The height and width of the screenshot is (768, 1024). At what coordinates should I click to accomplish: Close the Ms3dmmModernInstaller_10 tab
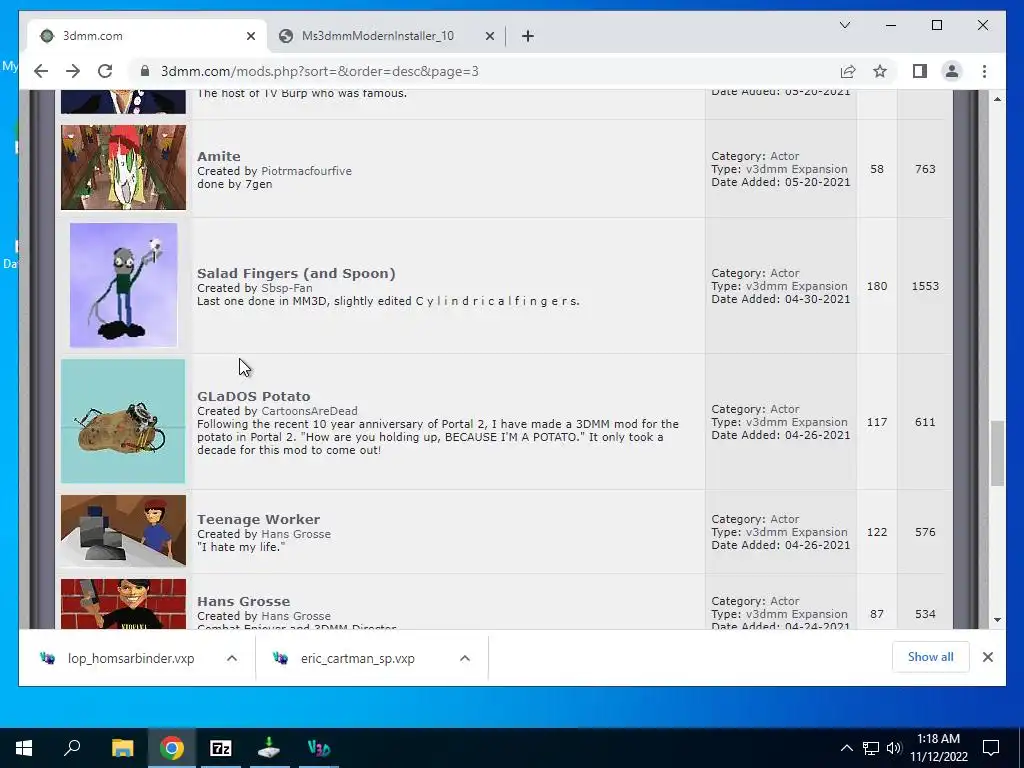click(490, 36)
